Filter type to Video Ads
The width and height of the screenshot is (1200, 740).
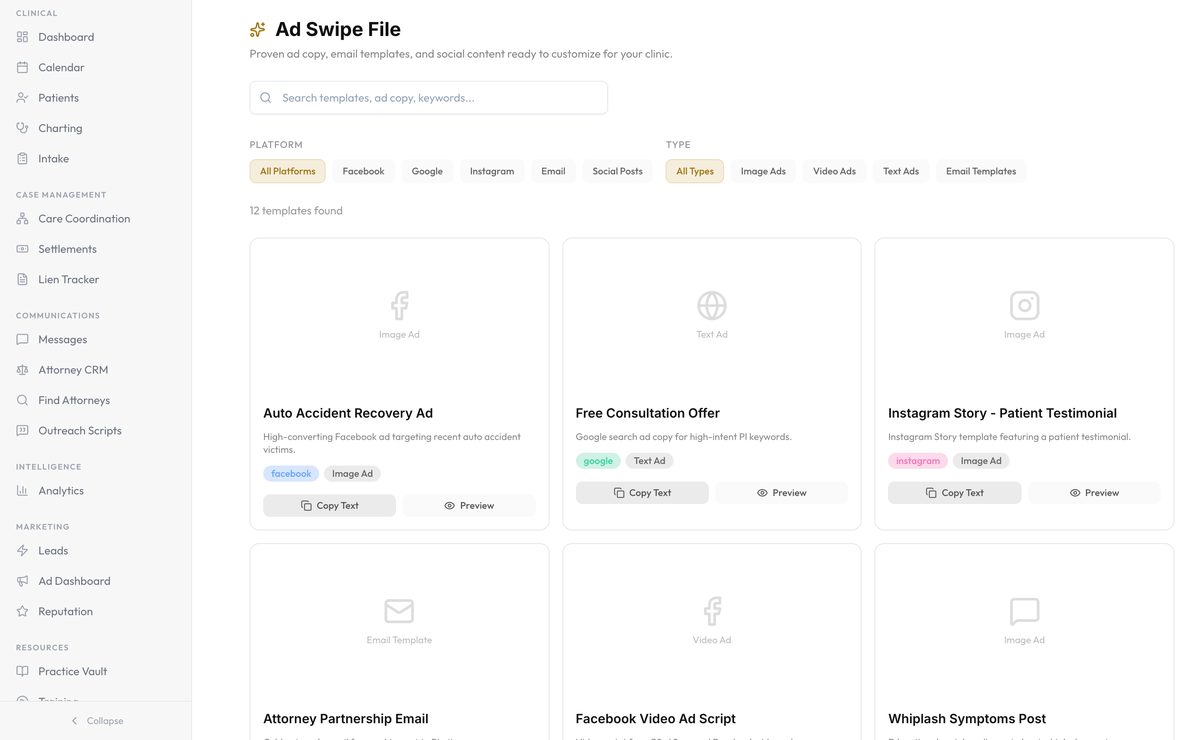834,171
